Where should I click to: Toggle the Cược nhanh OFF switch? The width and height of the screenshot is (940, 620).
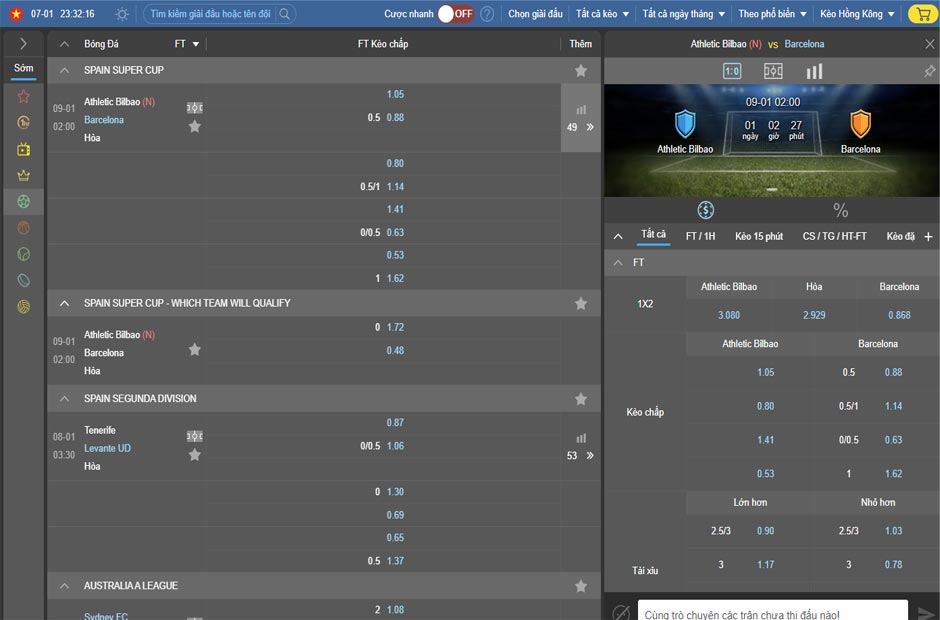click(x=456, y=14)
